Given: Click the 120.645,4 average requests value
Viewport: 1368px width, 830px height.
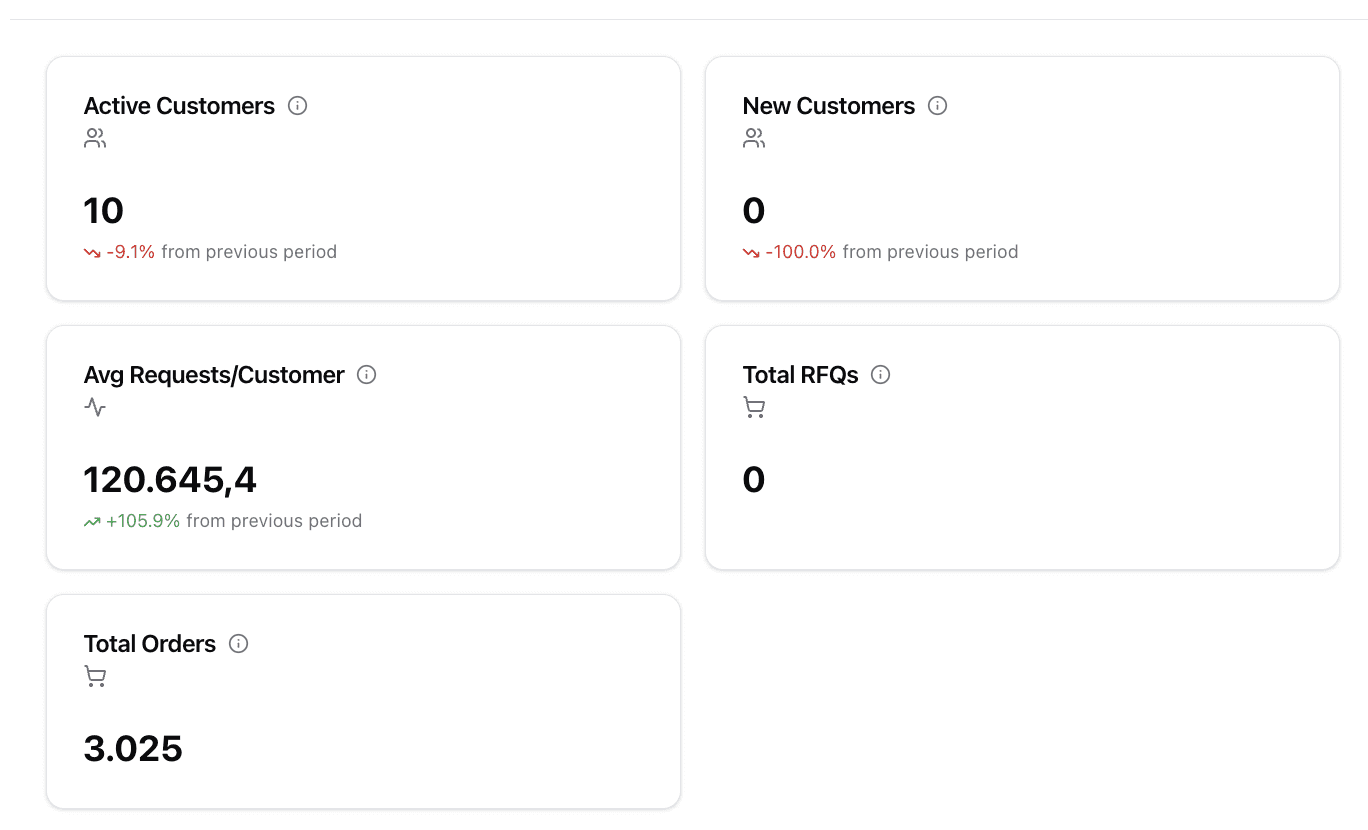Looking at the screenshot, I should pyautogui.click(x=170, y=480).
